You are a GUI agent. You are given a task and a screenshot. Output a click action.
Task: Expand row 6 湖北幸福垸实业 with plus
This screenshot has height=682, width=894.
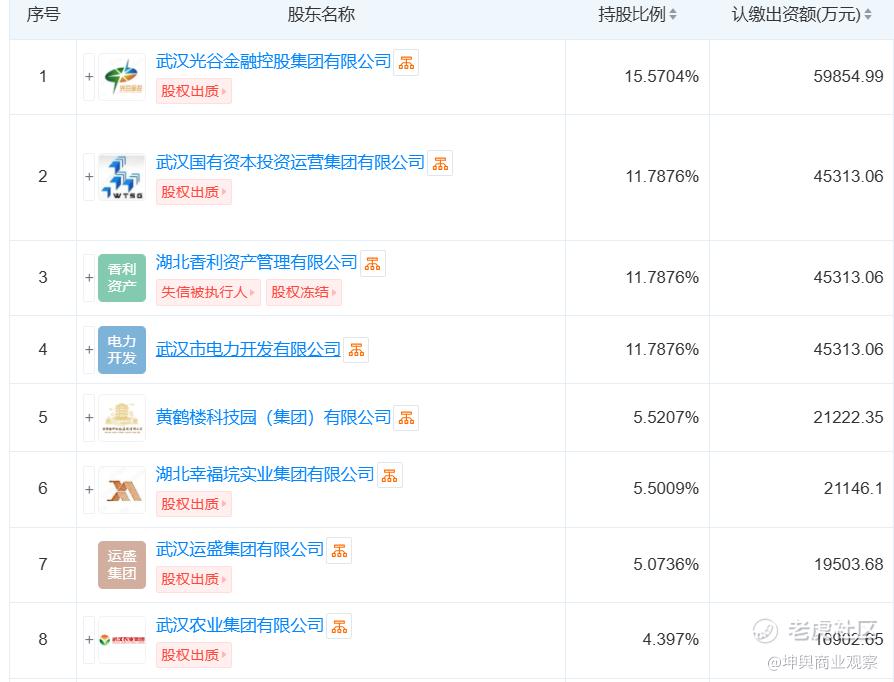tap(89, 489)
